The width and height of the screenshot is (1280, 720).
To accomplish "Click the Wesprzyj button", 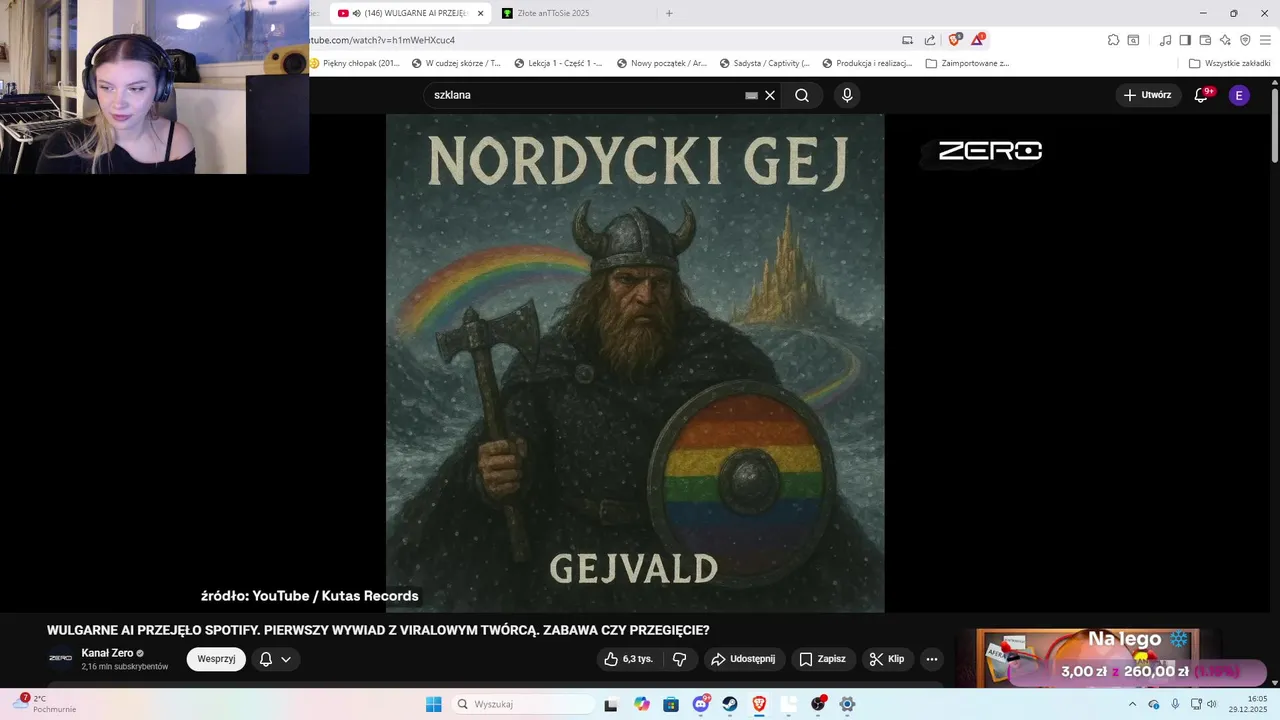I will click(216, 659).
